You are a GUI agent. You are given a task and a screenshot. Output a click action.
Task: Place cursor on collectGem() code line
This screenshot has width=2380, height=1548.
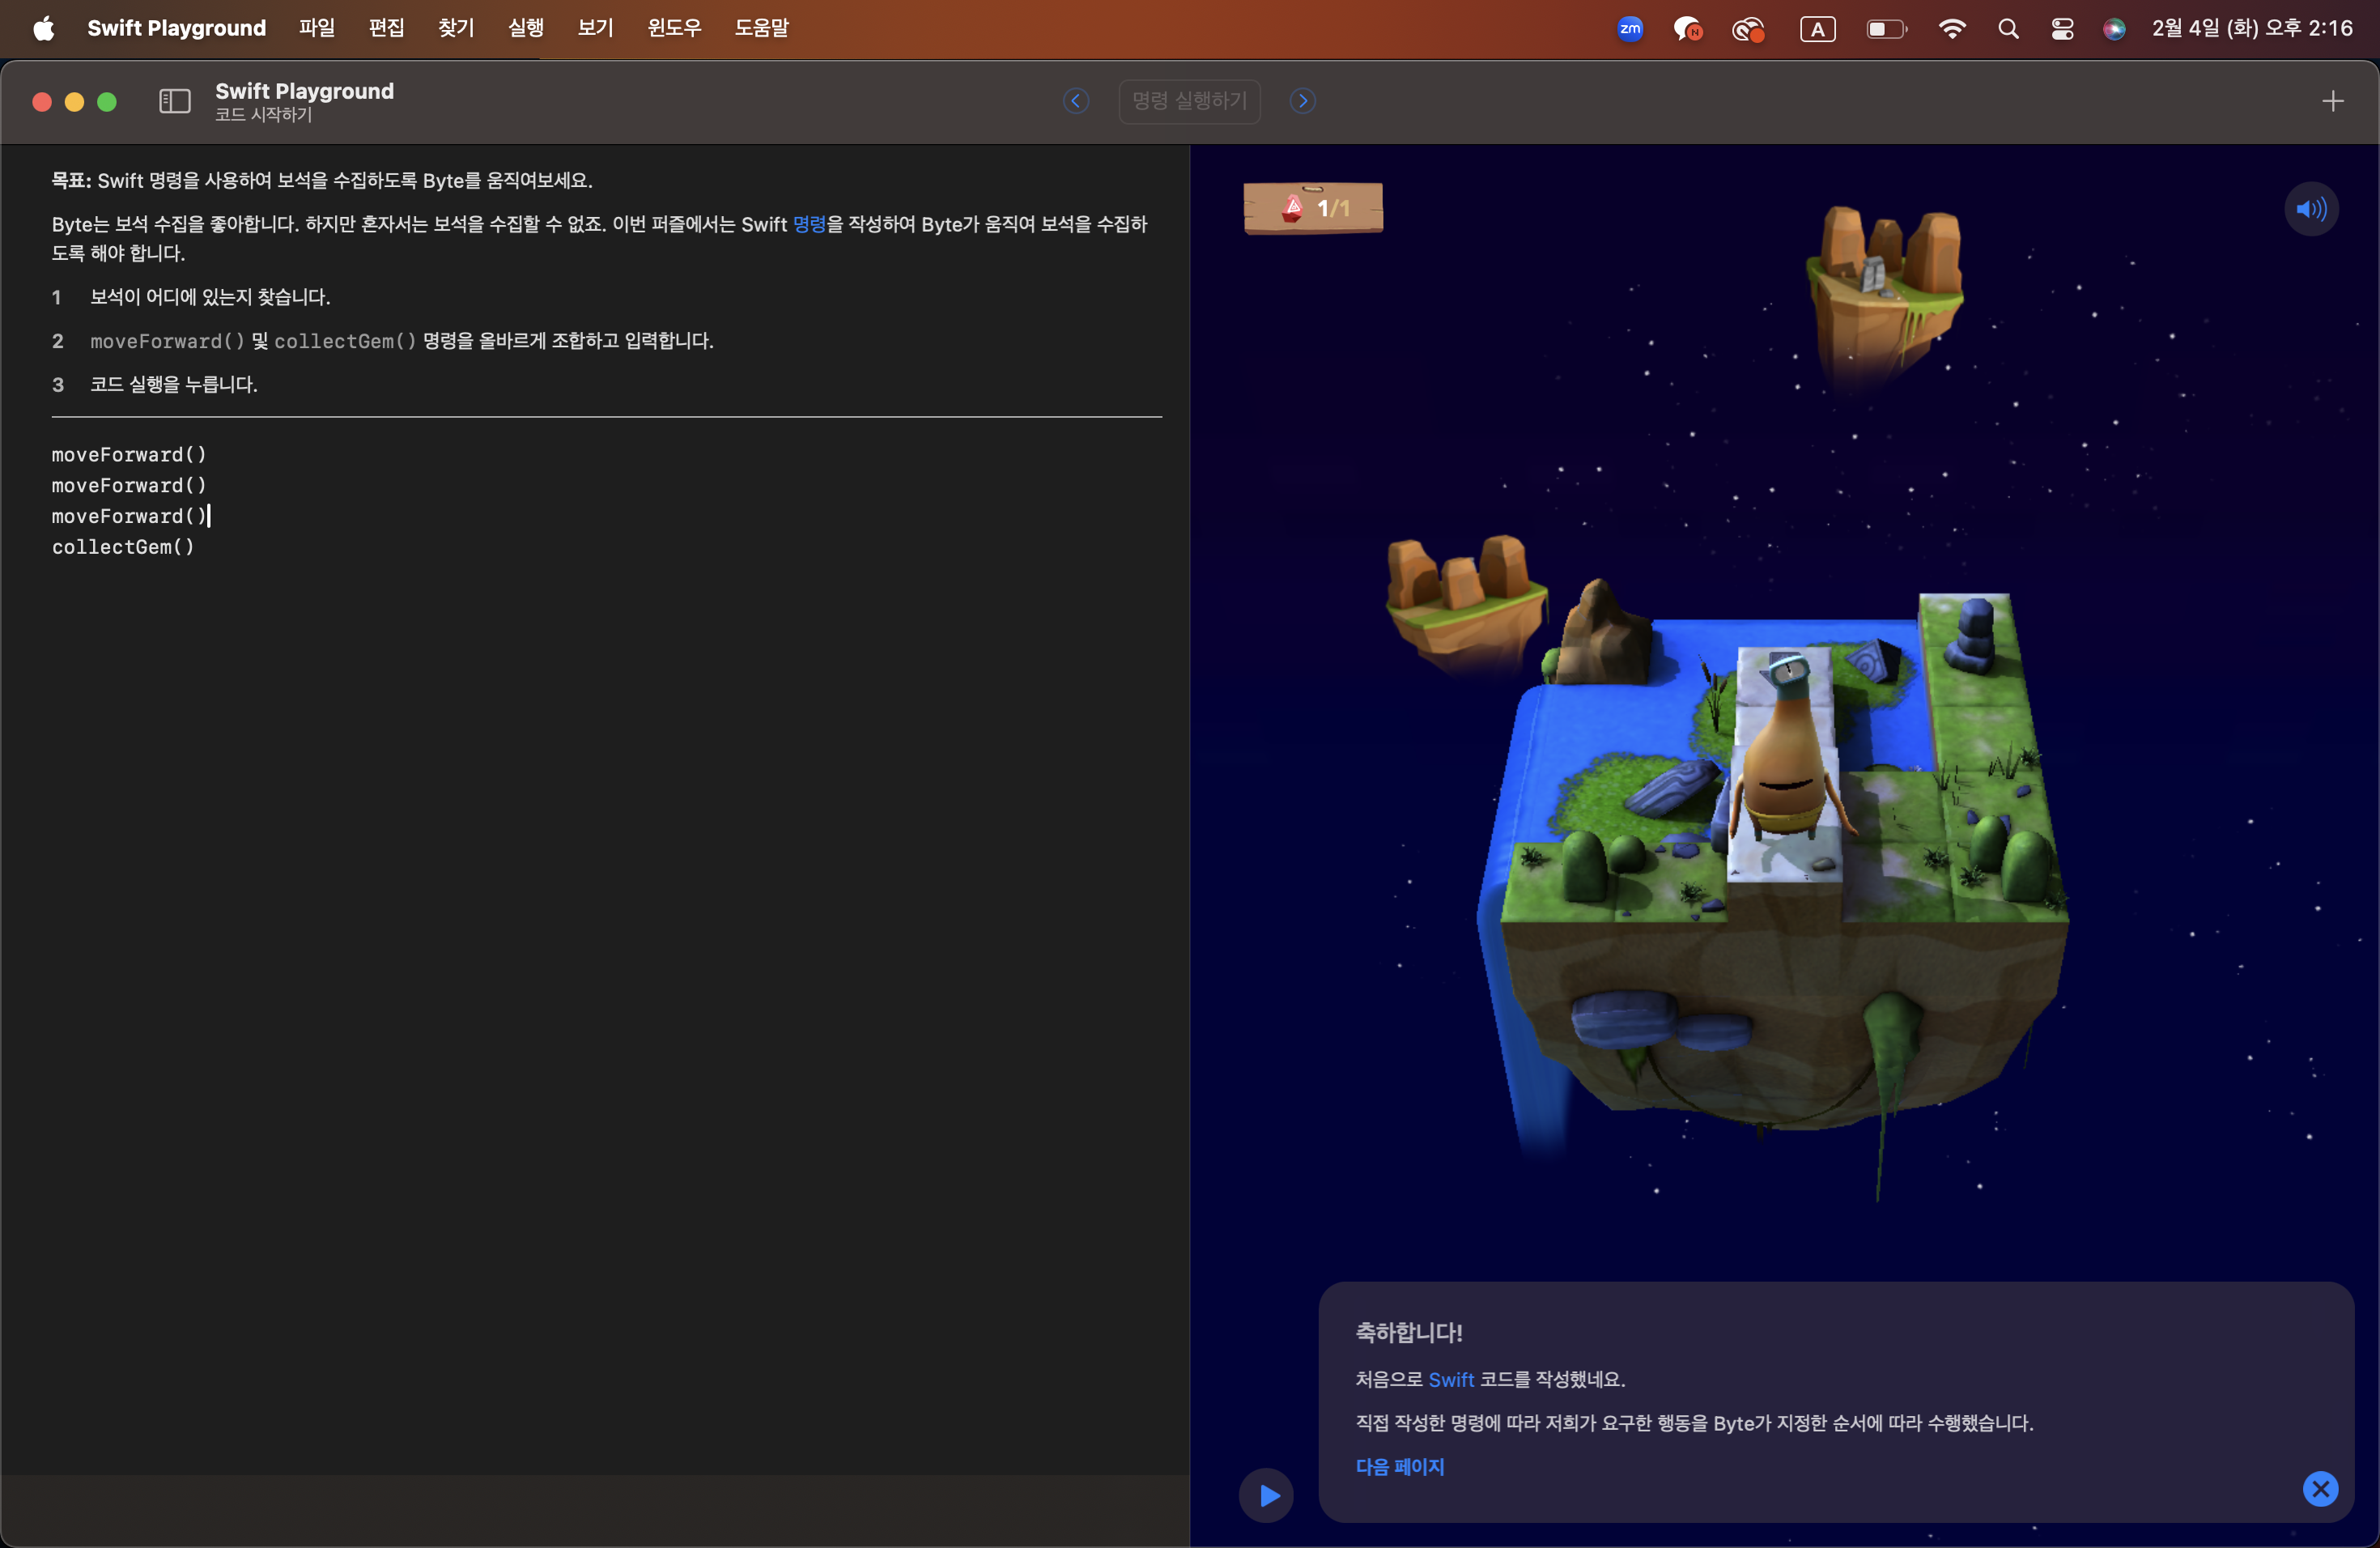123,547
